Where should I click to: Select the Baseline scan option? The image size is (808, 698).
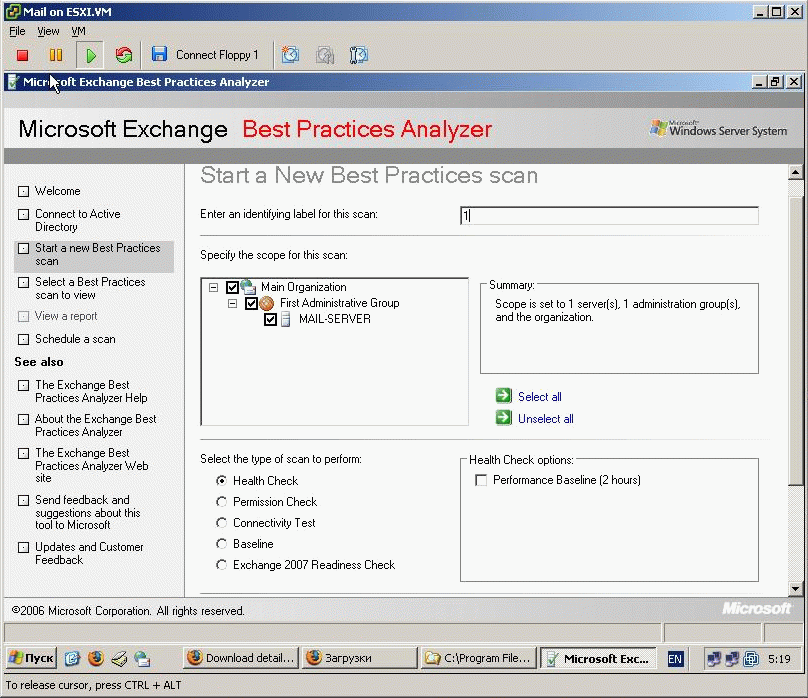tap(222, 544)
